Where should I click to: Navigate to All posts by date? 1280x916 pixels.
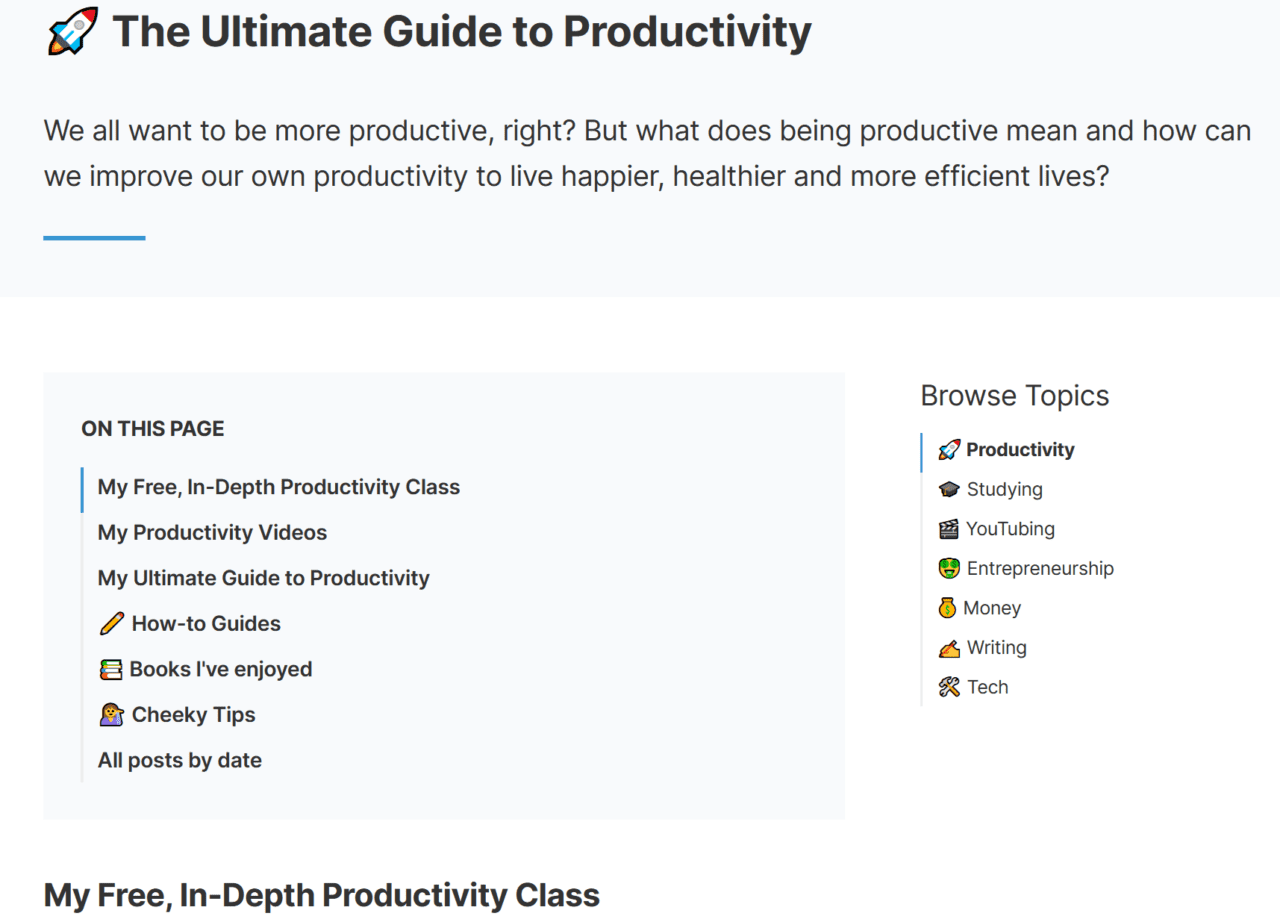[180, 760]
